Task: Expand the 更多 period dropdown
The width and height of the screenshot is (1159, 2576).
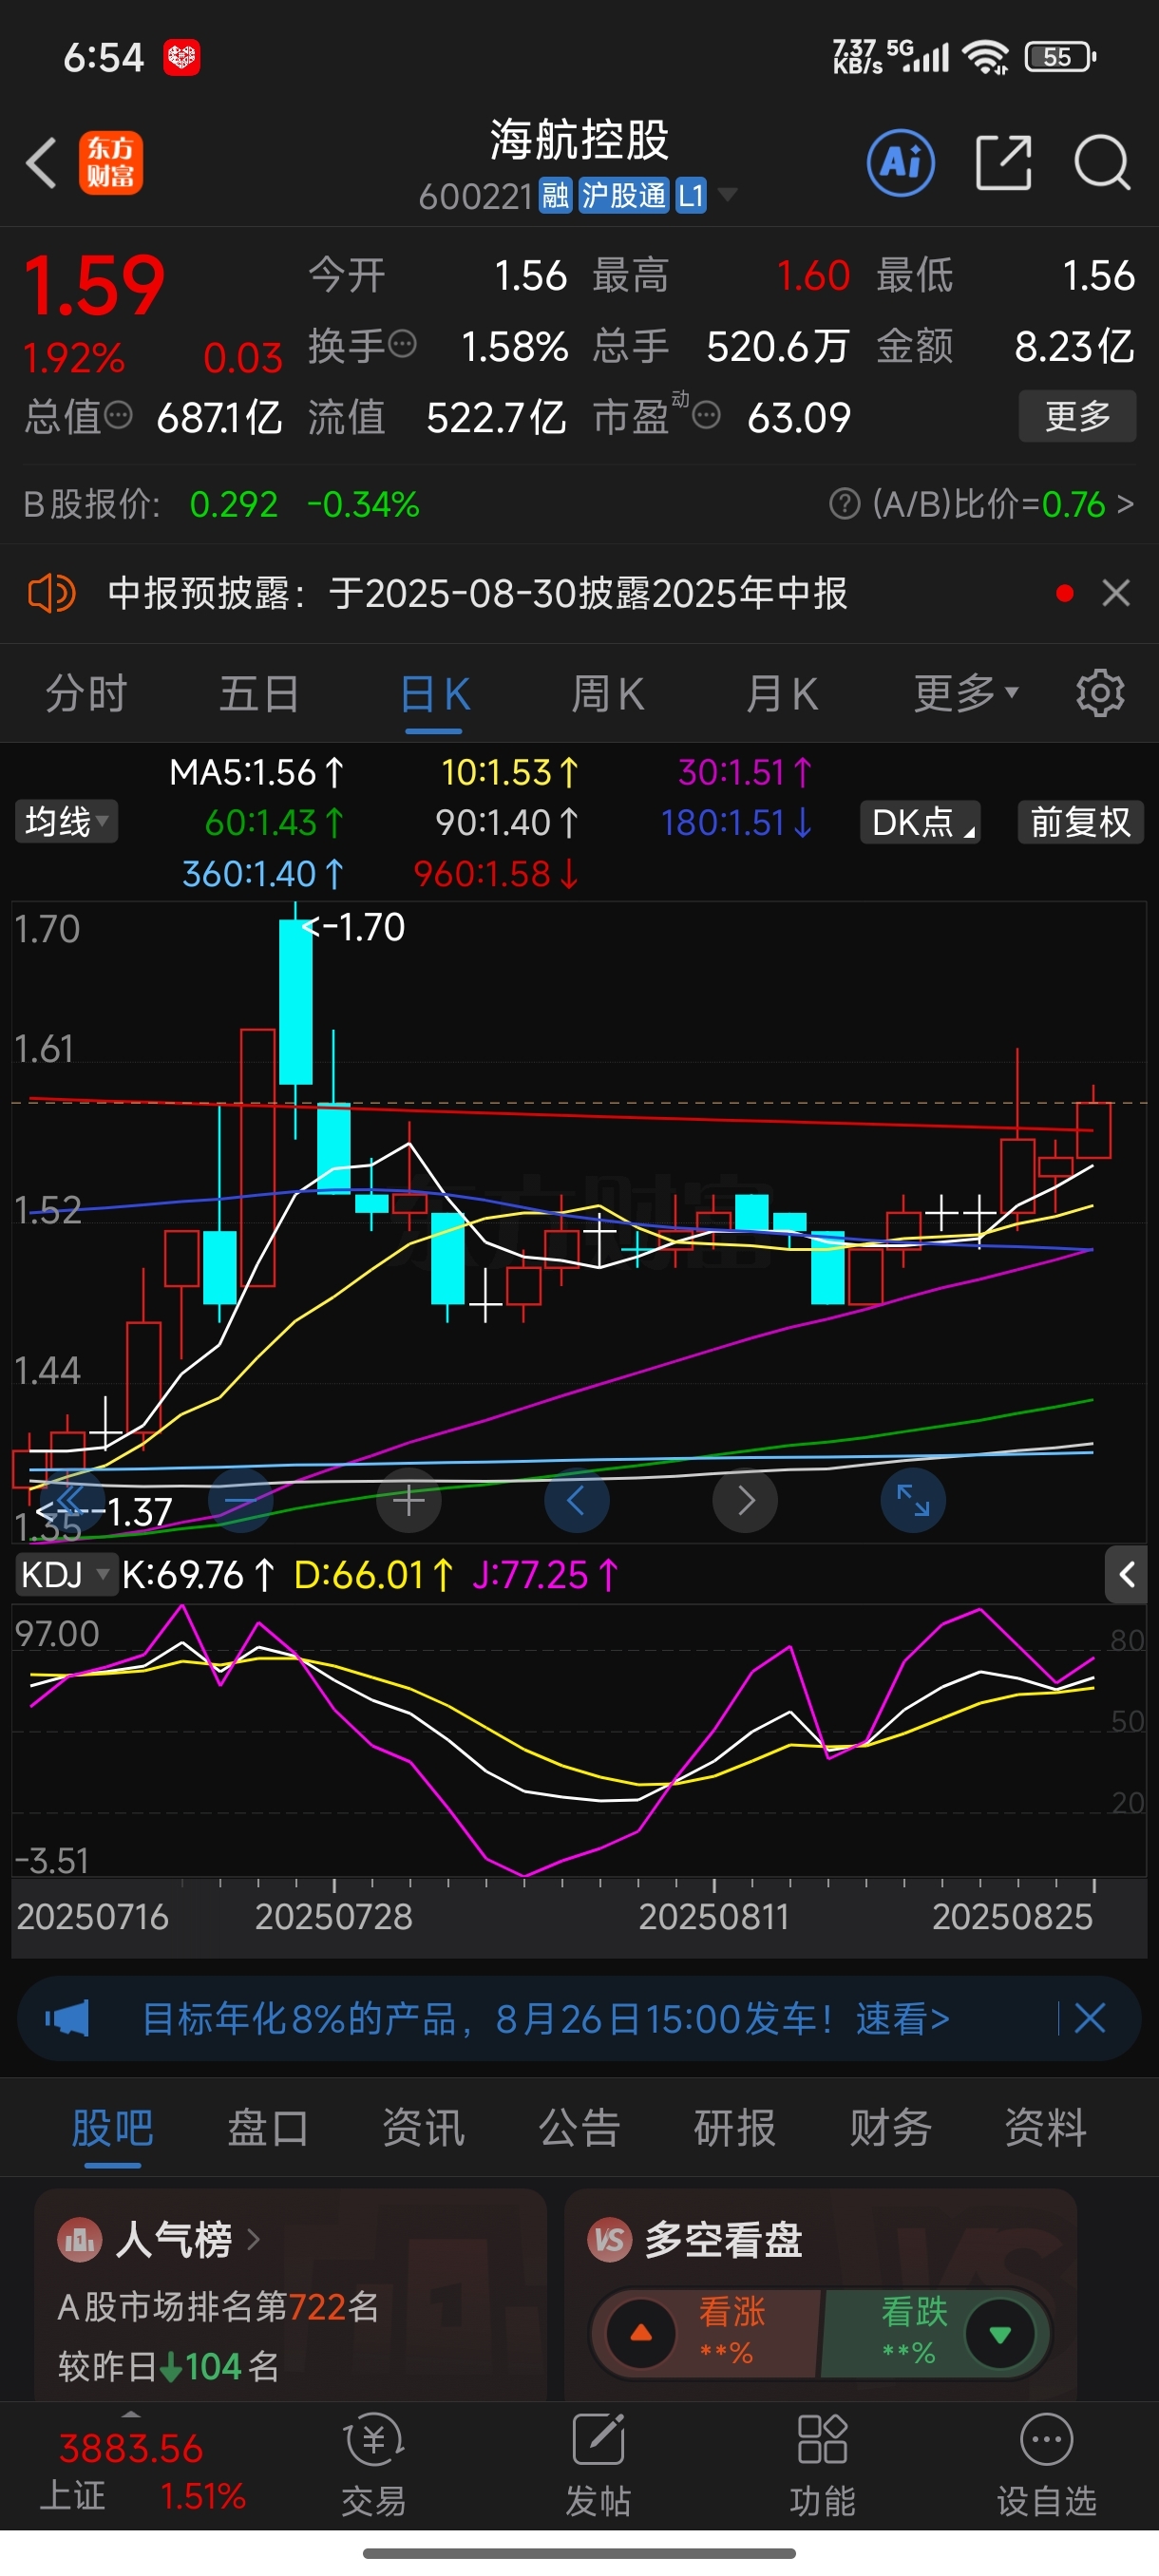Action: (x=966, y=693)
